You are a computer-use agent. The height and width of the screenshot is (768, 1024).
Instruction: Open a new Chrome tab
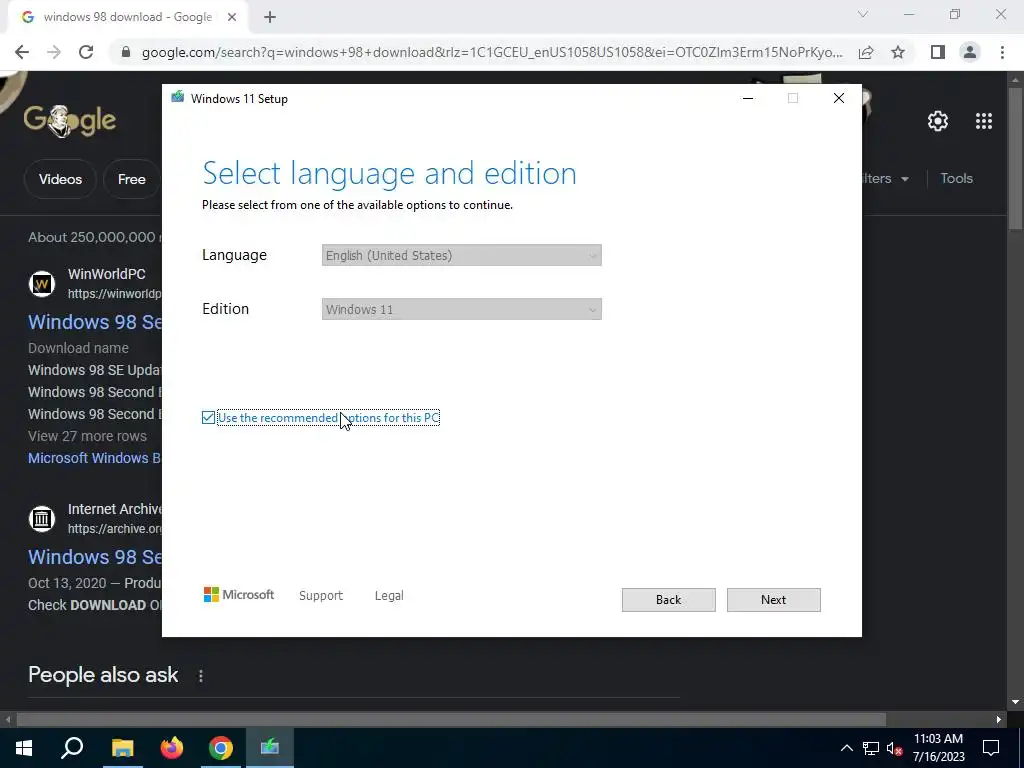click(270, 18)
